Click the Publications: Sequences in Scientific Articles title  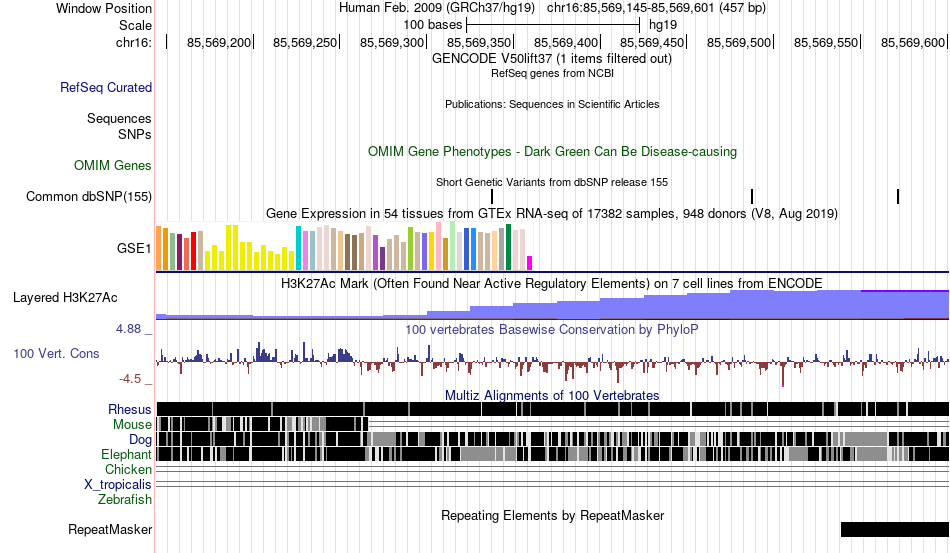(x=552, y=104)
